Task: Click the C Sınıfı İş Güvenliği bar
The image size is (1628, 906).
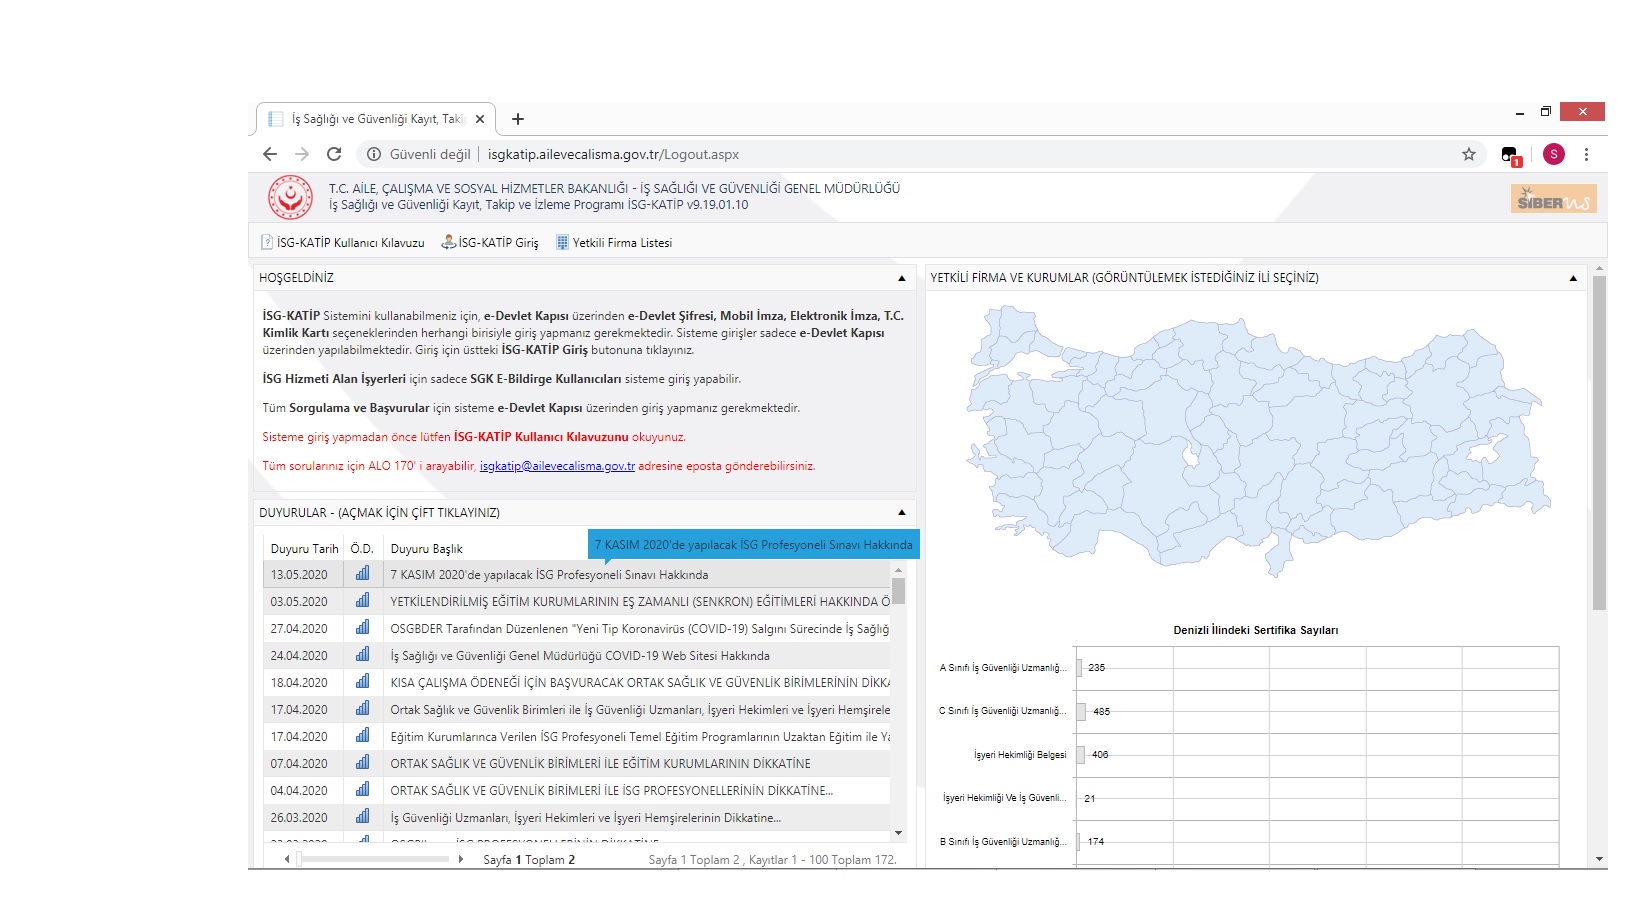Action: (x=1081, y=711)
